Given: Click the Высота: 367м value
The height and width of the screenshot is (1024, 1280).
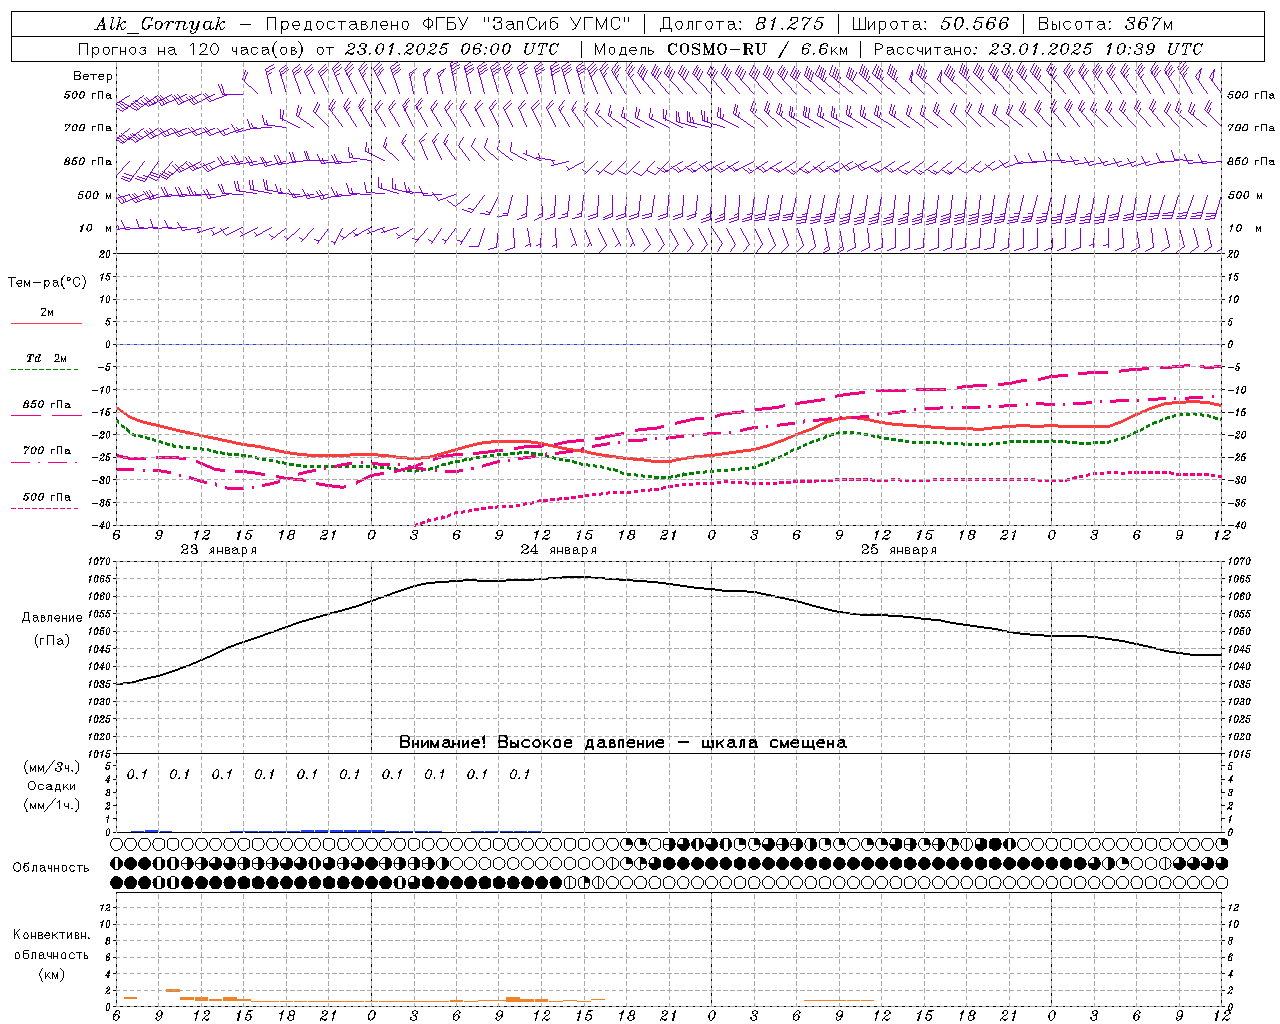Looking at the screenshot, I should click(1105, 24).
